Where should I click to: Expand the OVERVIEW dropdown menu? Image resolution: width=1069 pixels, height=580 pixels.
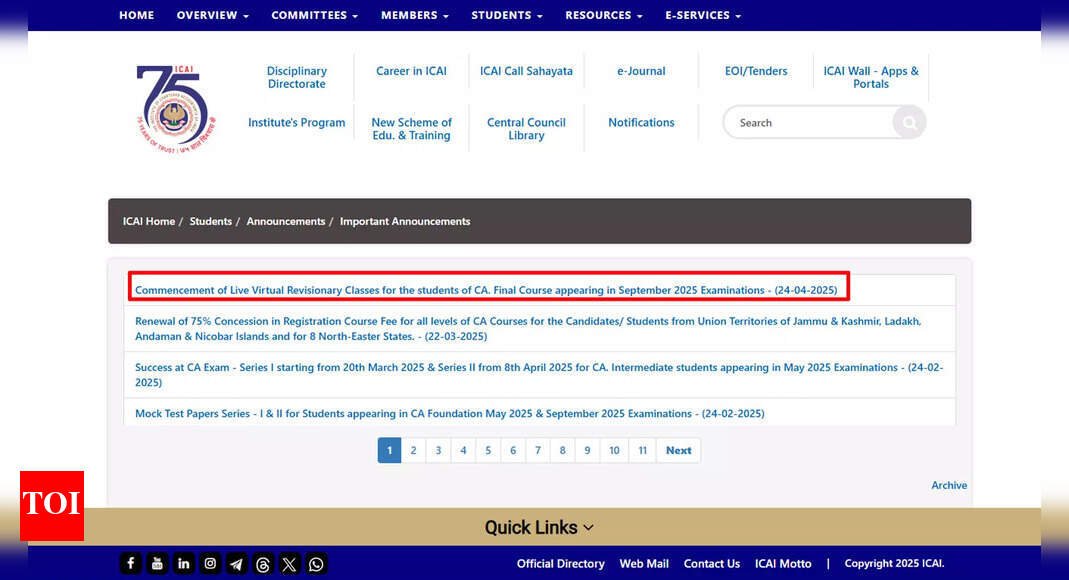click(x=213, y=15)
